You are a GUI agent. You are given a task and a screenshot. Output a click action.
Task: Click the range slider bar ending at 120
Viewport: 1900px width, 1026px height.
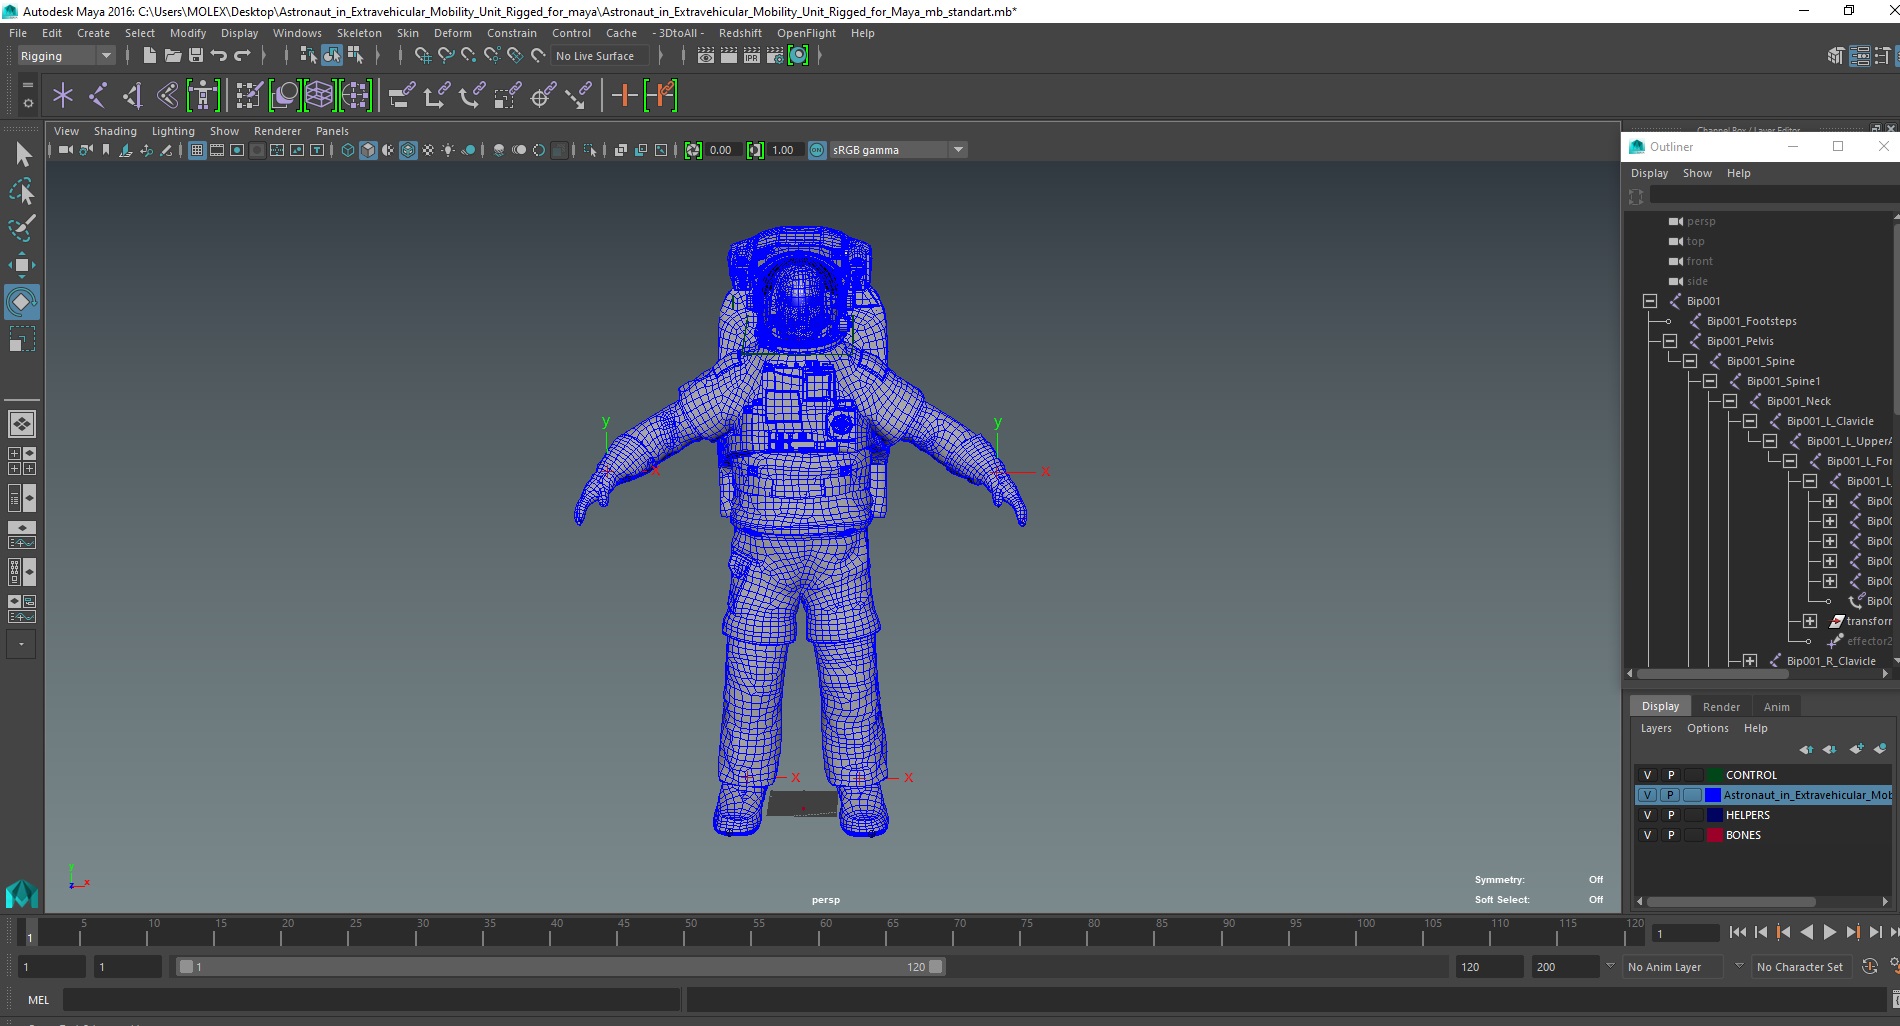coord(560,967)
